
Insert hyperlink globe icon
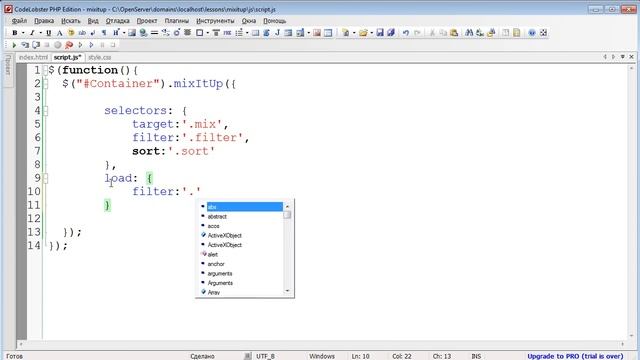click(x=143, y=33)
